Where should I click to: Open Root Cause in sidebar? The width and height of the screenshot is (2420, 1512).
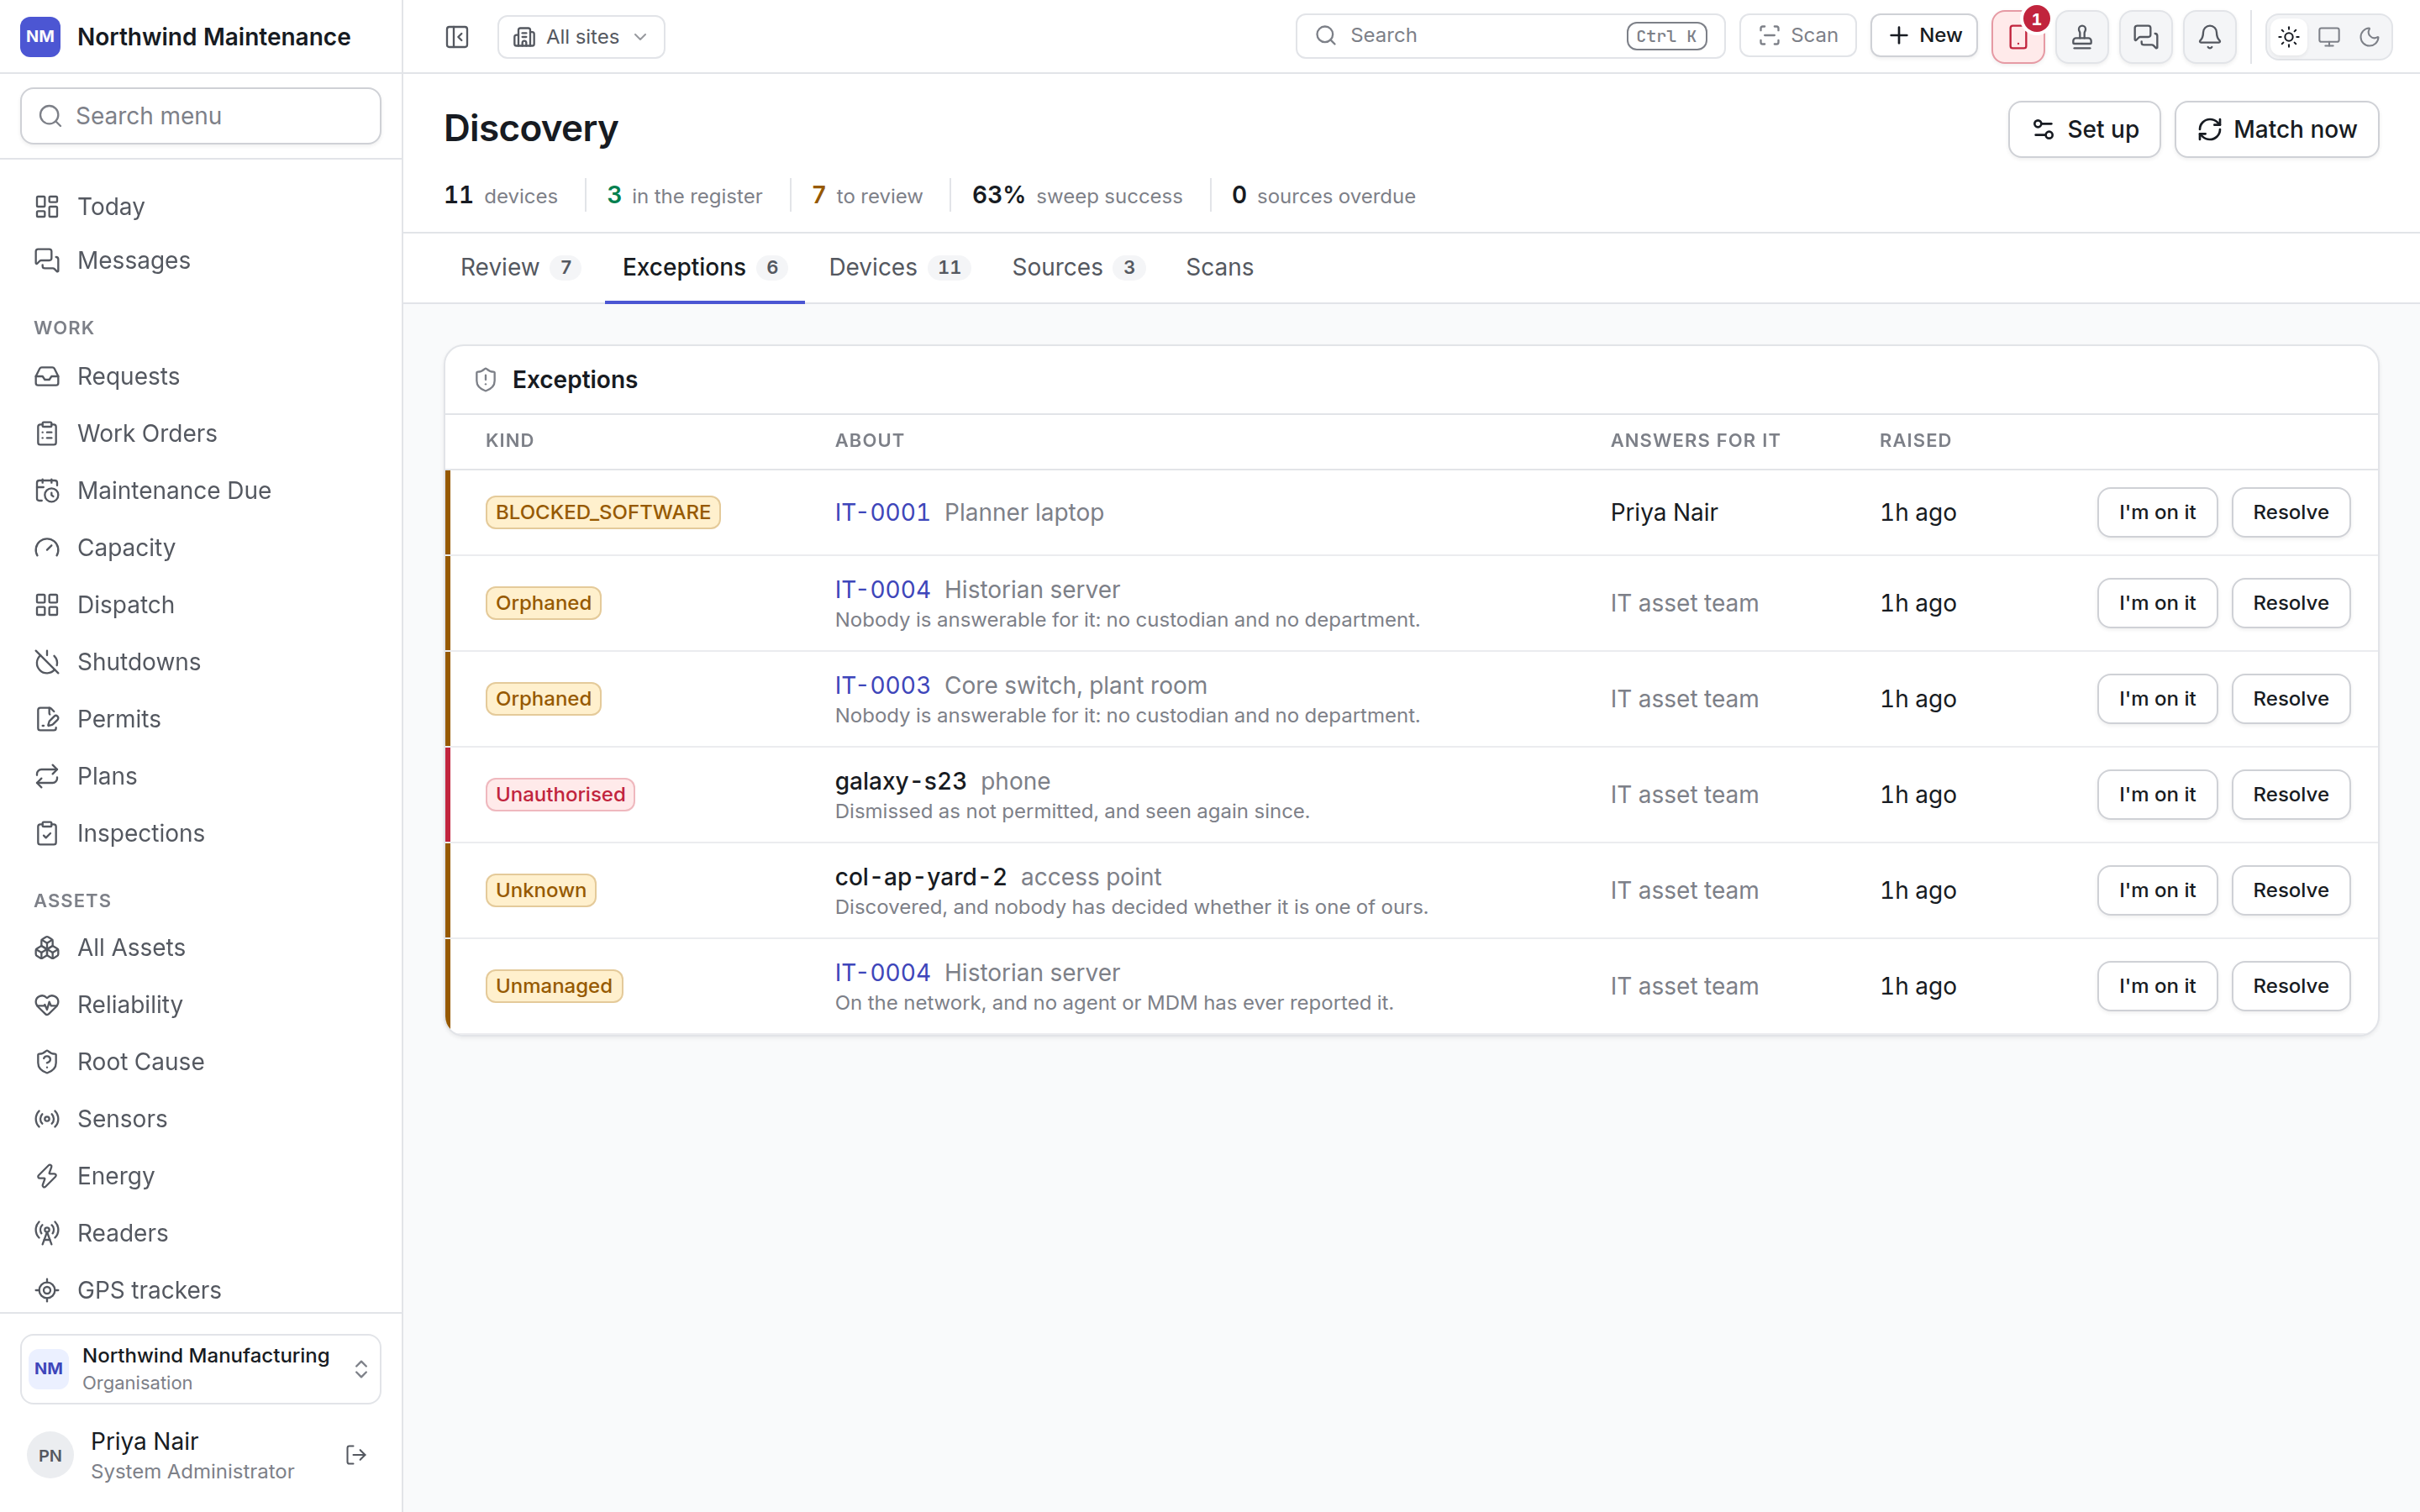[x=201, y=1061]
